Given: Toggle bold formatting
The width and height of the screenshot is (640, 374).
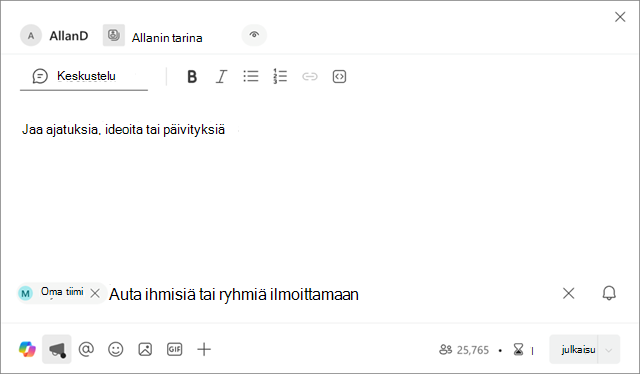Looking at the screenshot, I should click(x=192, y=76).
